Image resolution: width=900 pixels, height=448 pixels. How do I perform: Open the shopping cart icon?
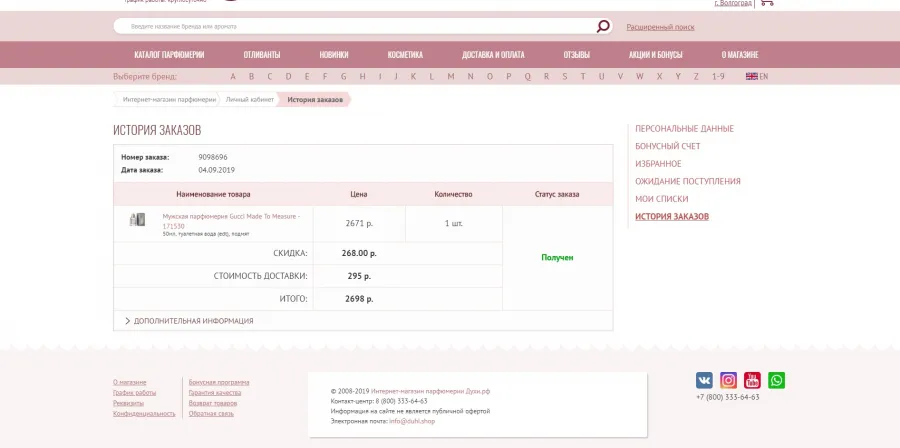pyautogui.click(x=766, y=3)
